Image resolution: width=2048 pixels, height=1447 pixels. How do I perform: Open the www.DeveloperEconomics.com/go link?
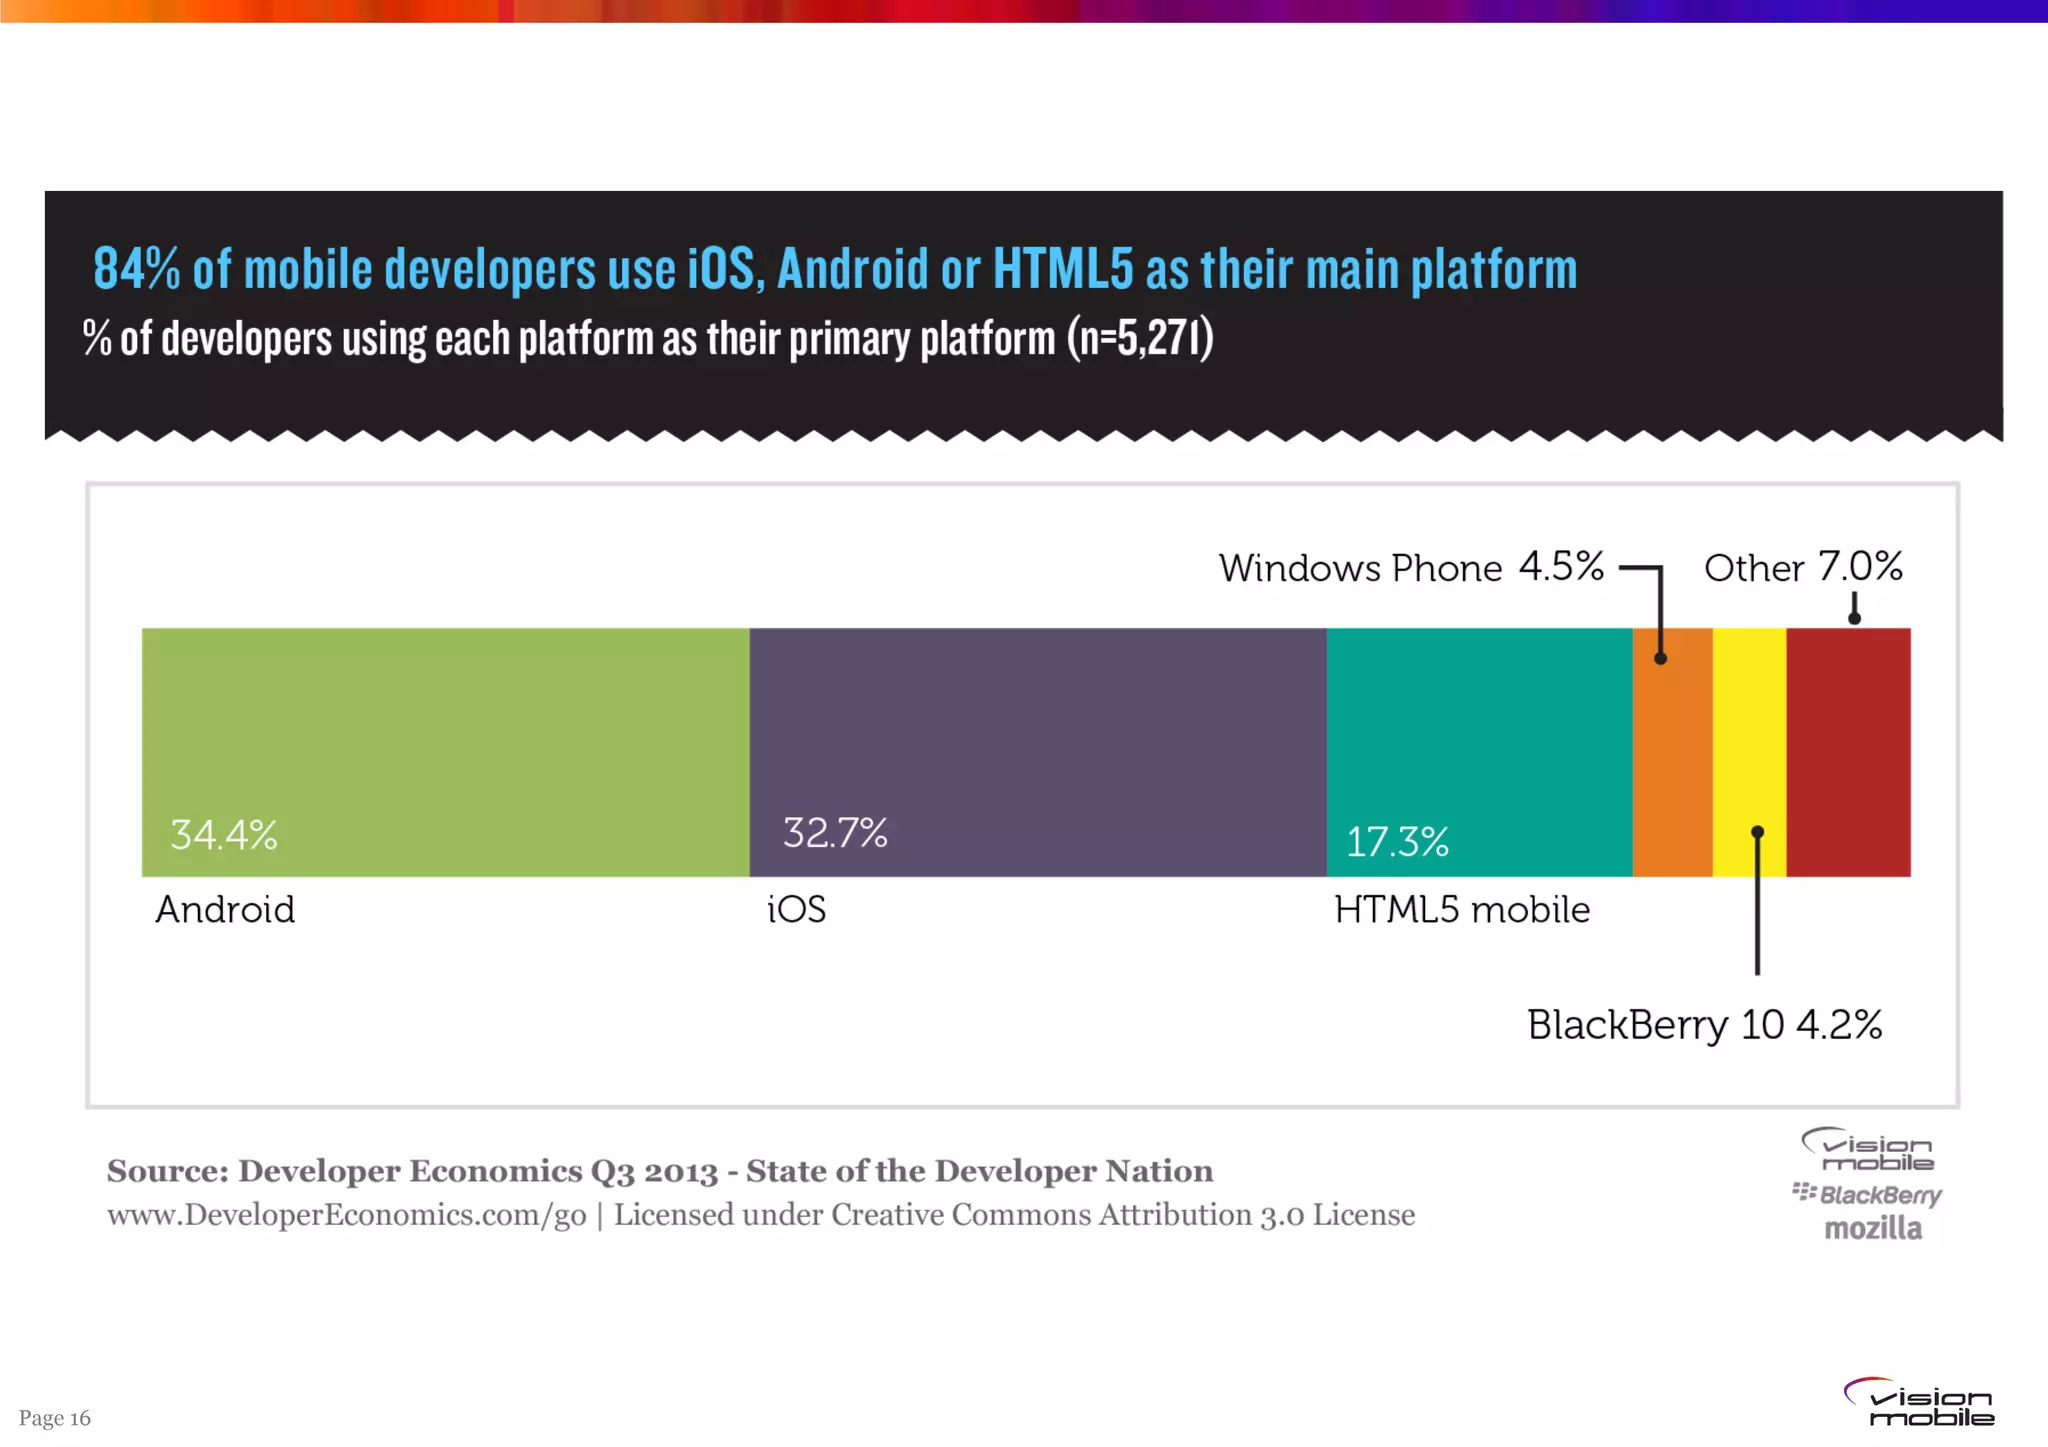coord(346,1215)
